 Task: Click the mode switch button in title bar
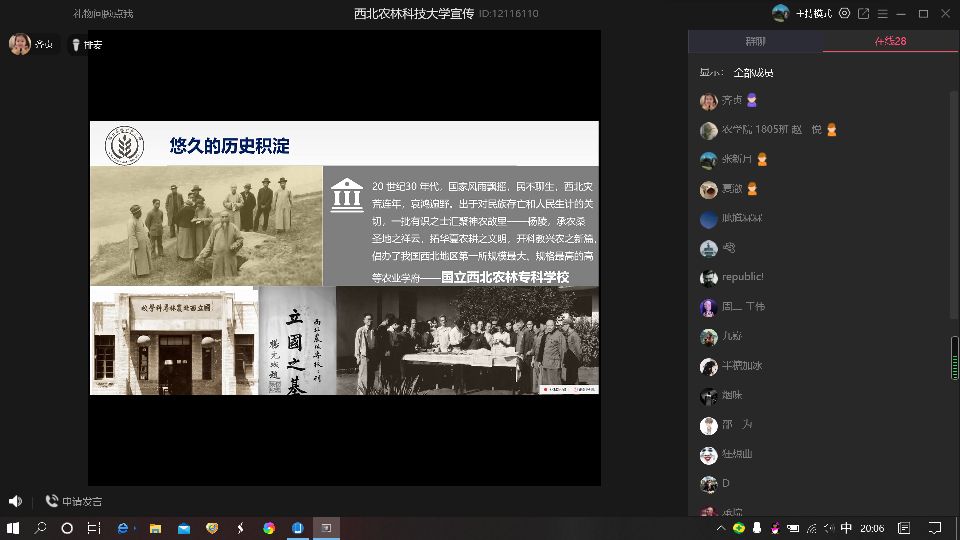pyautogui.click(x=815, y=13)
